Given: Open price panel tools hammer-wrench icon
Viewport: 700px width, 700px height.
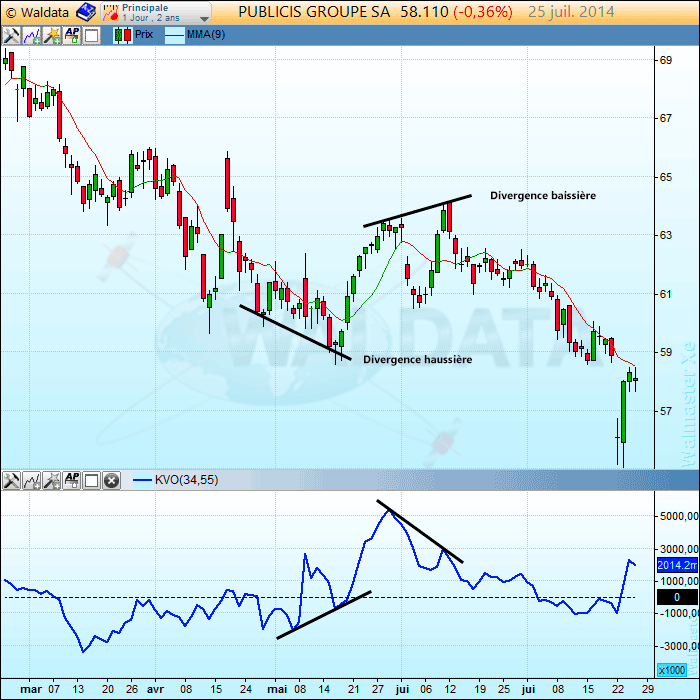Looking at the screenshot, I should click(11, 35).
